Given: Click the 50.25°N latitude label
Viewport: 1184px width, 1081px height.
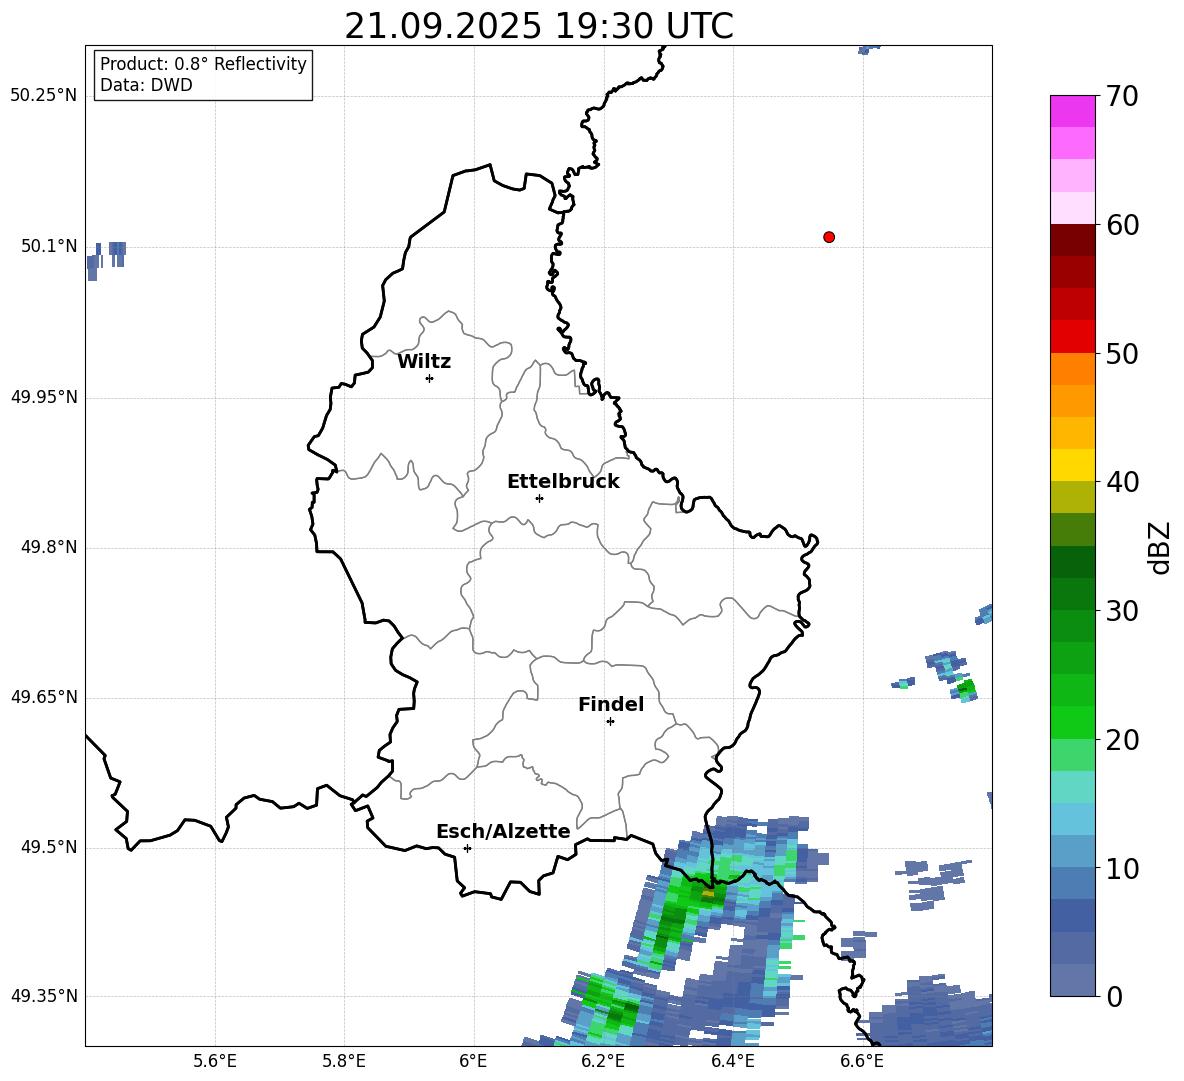Looking at the screenshot, I should [x=44, y=96].
